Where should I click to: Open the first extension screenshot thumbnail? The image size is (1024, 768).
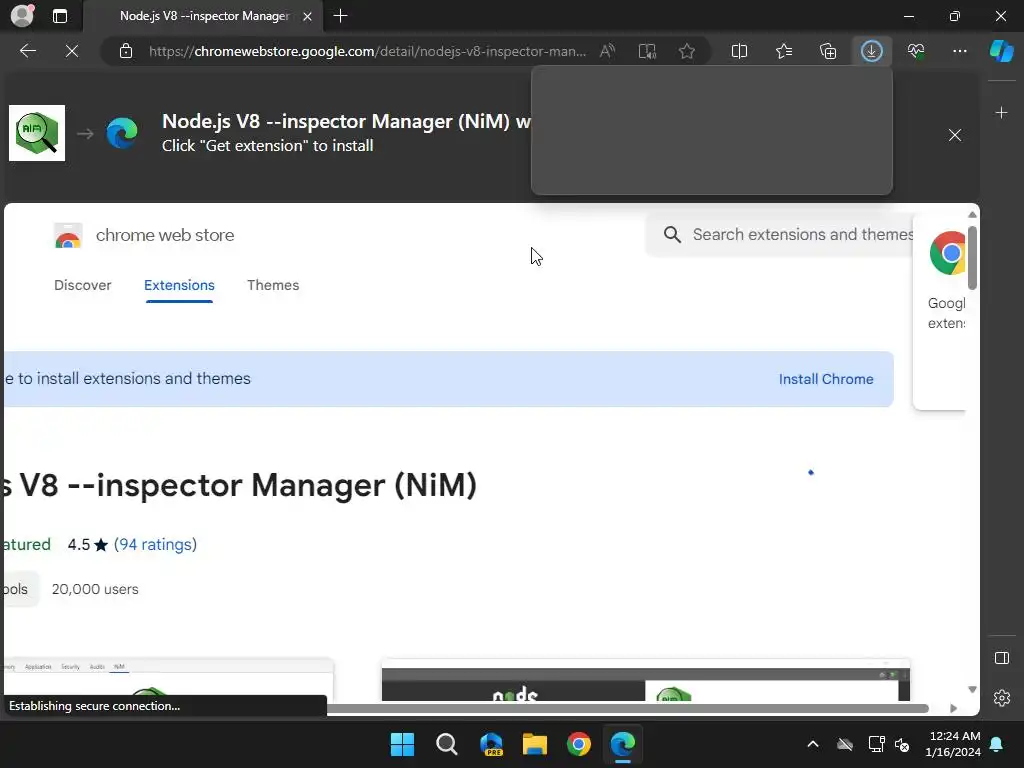point(168,679)
